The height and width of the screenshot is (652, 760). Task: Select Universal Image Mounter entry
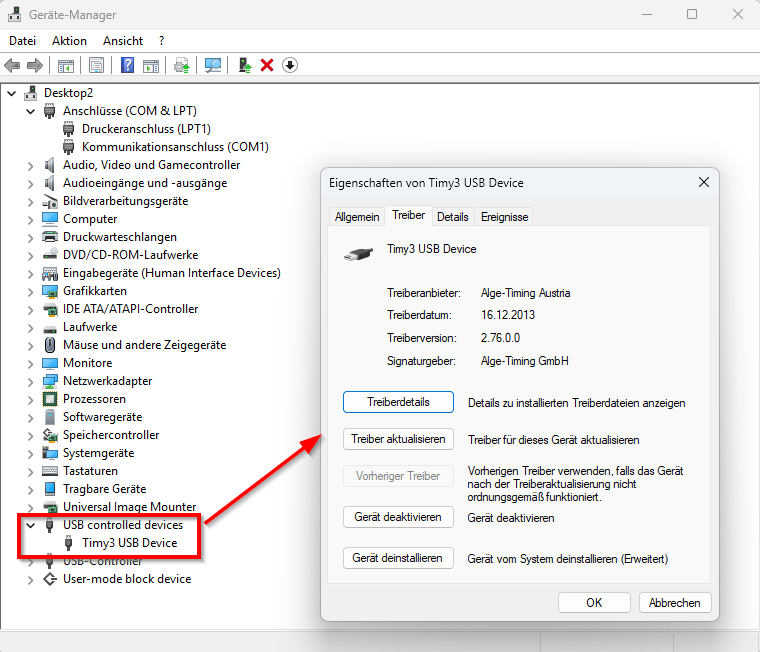pyautogui.click(x=129, y=507)
